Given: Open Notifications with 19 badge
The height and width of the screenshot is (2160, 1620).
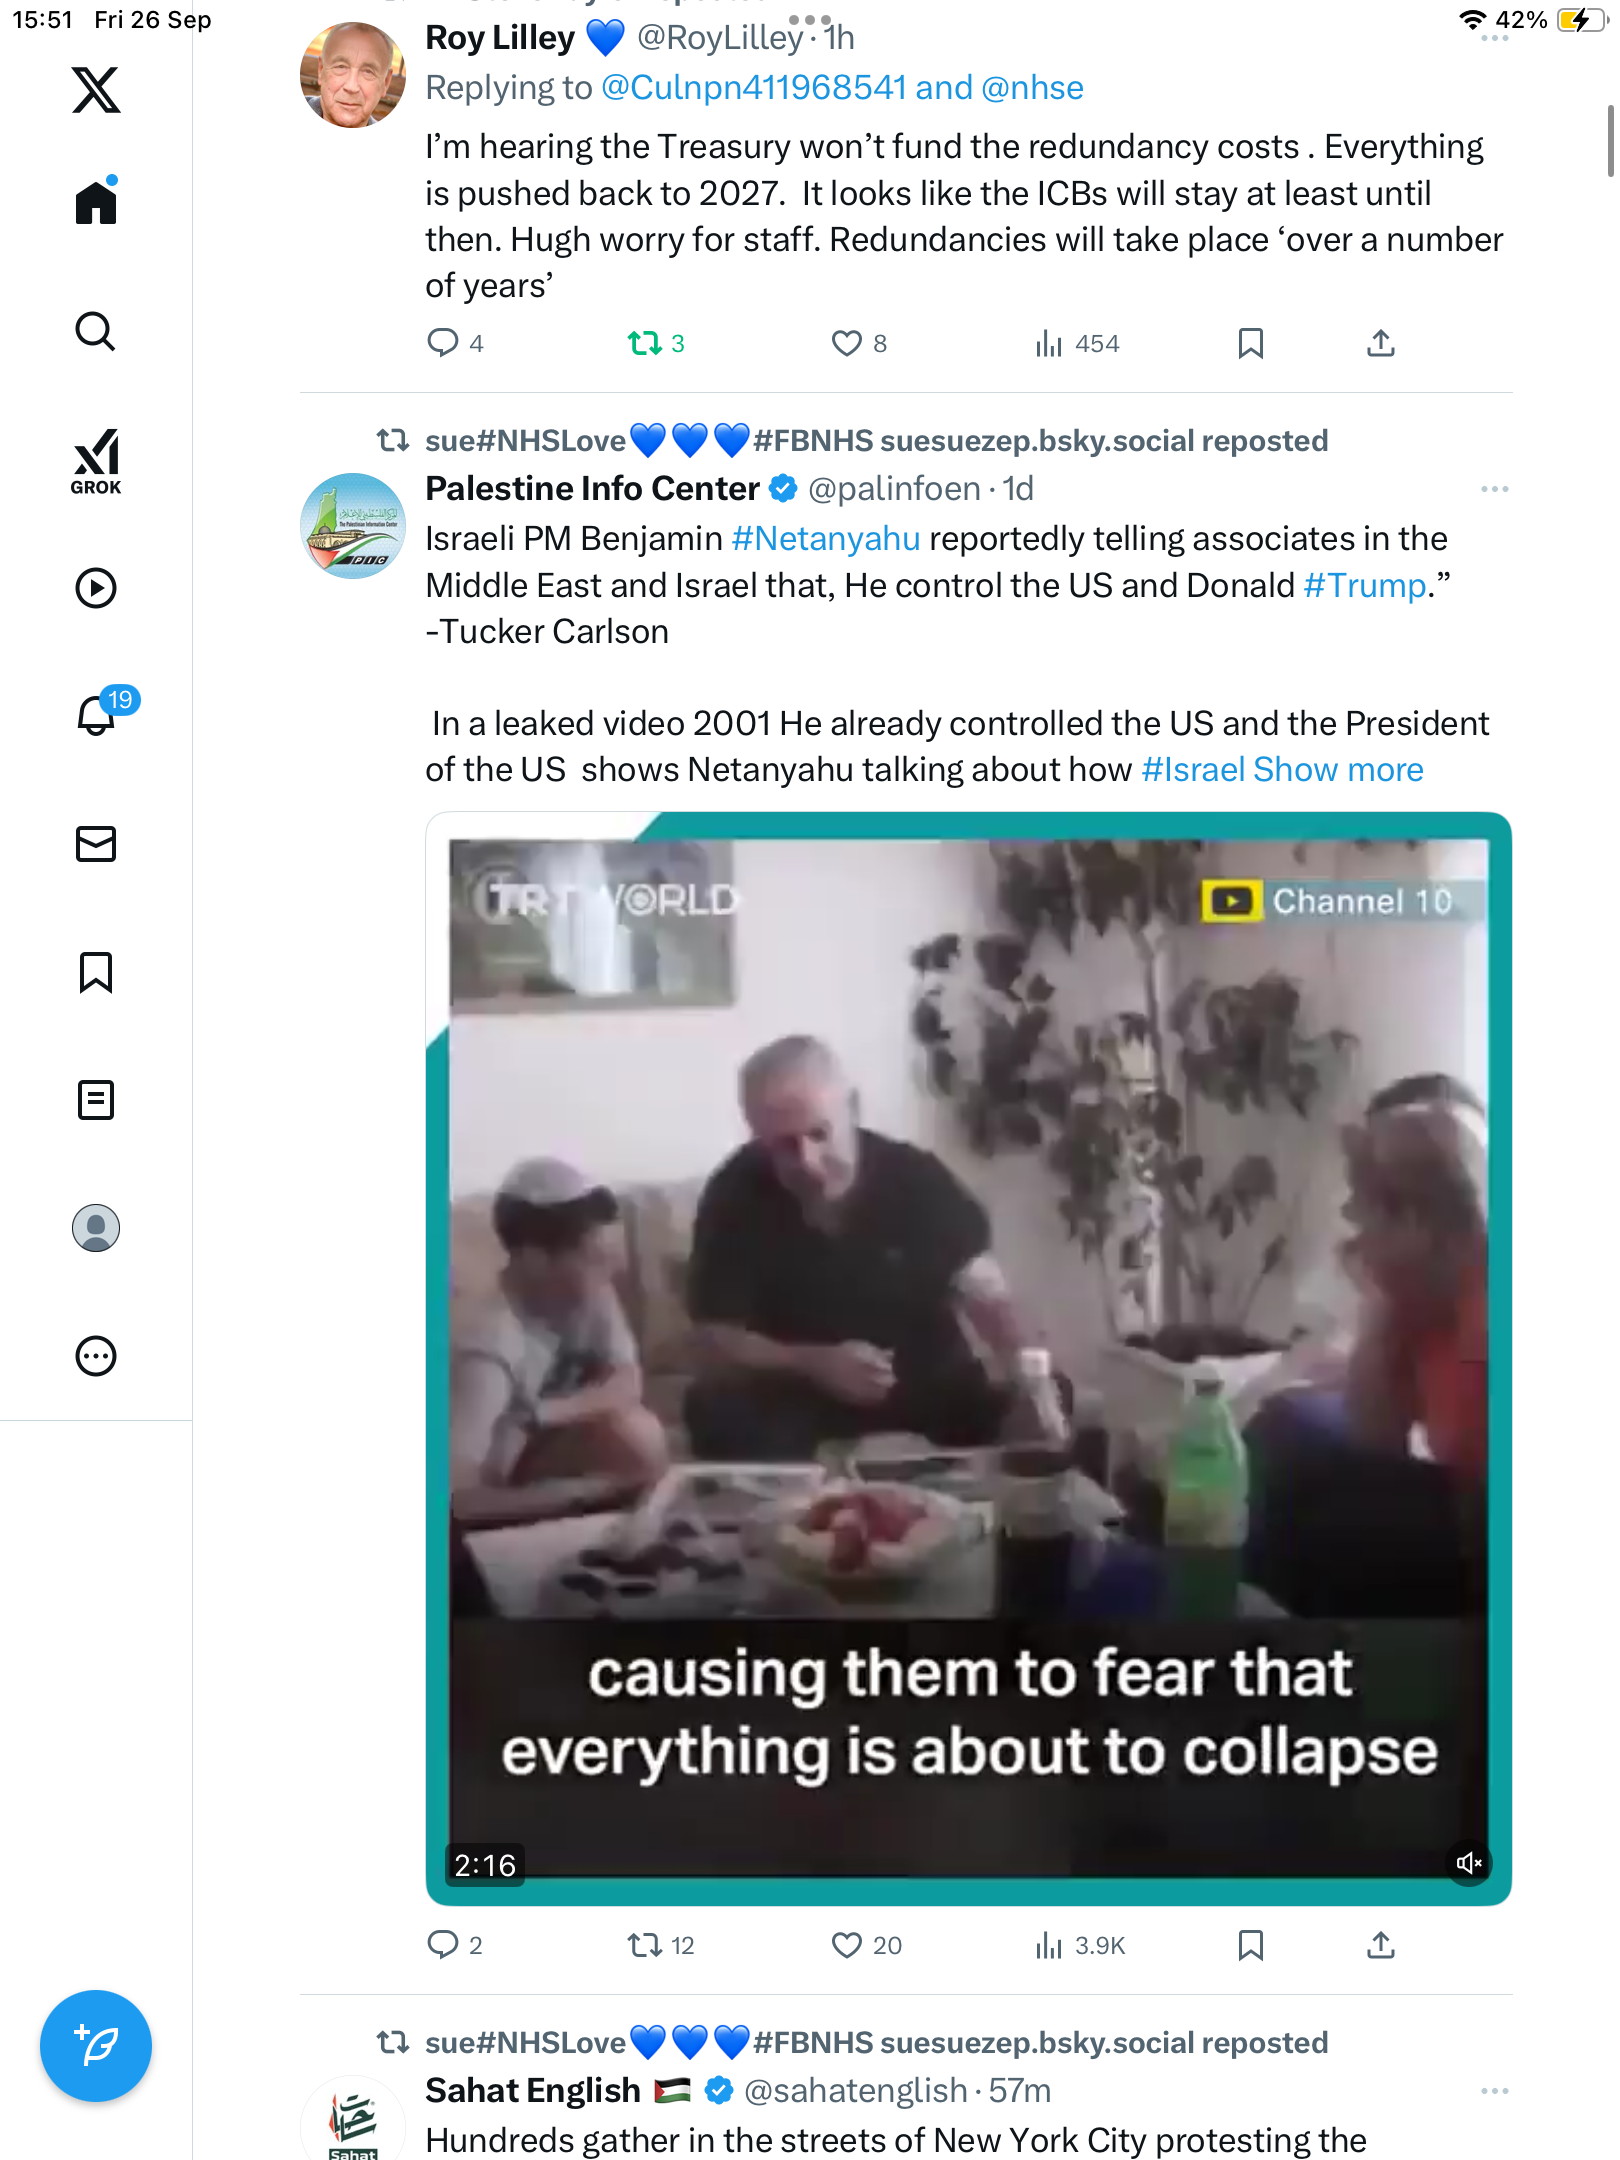Looking at the screenshot, I should click(x=98, y=715).
